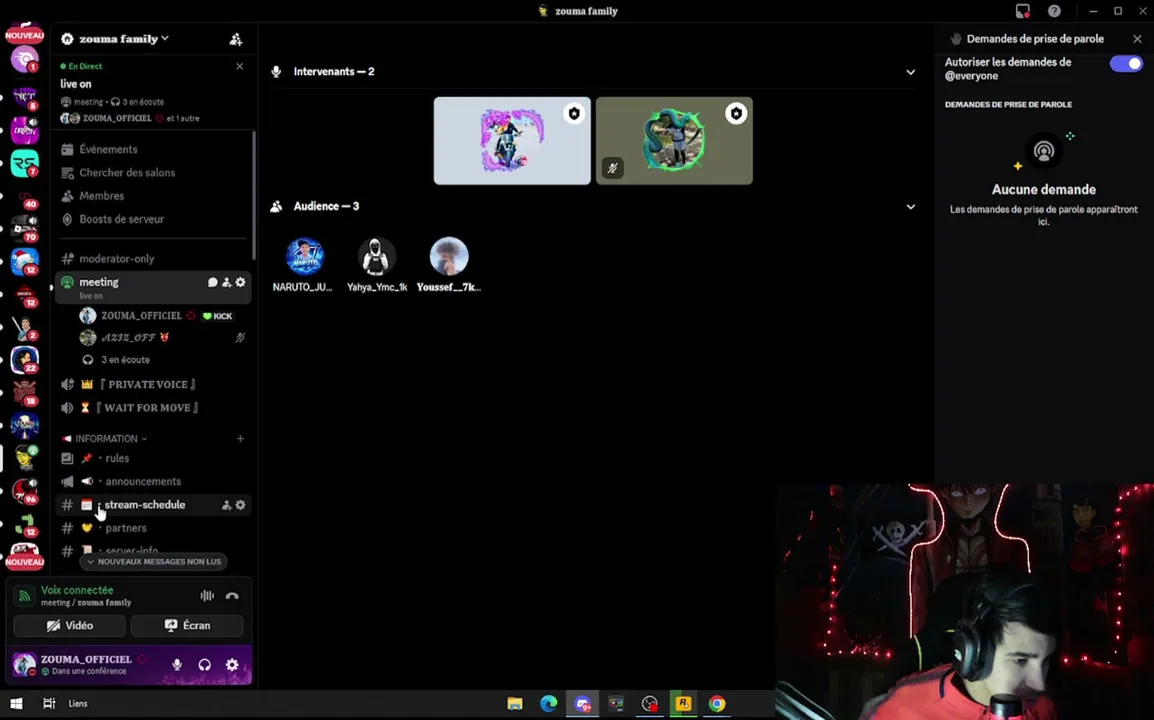1154x720 pixels.
Task: Open the help question-mark icon
Action: pyautogui.click(x=1054, y=11)
